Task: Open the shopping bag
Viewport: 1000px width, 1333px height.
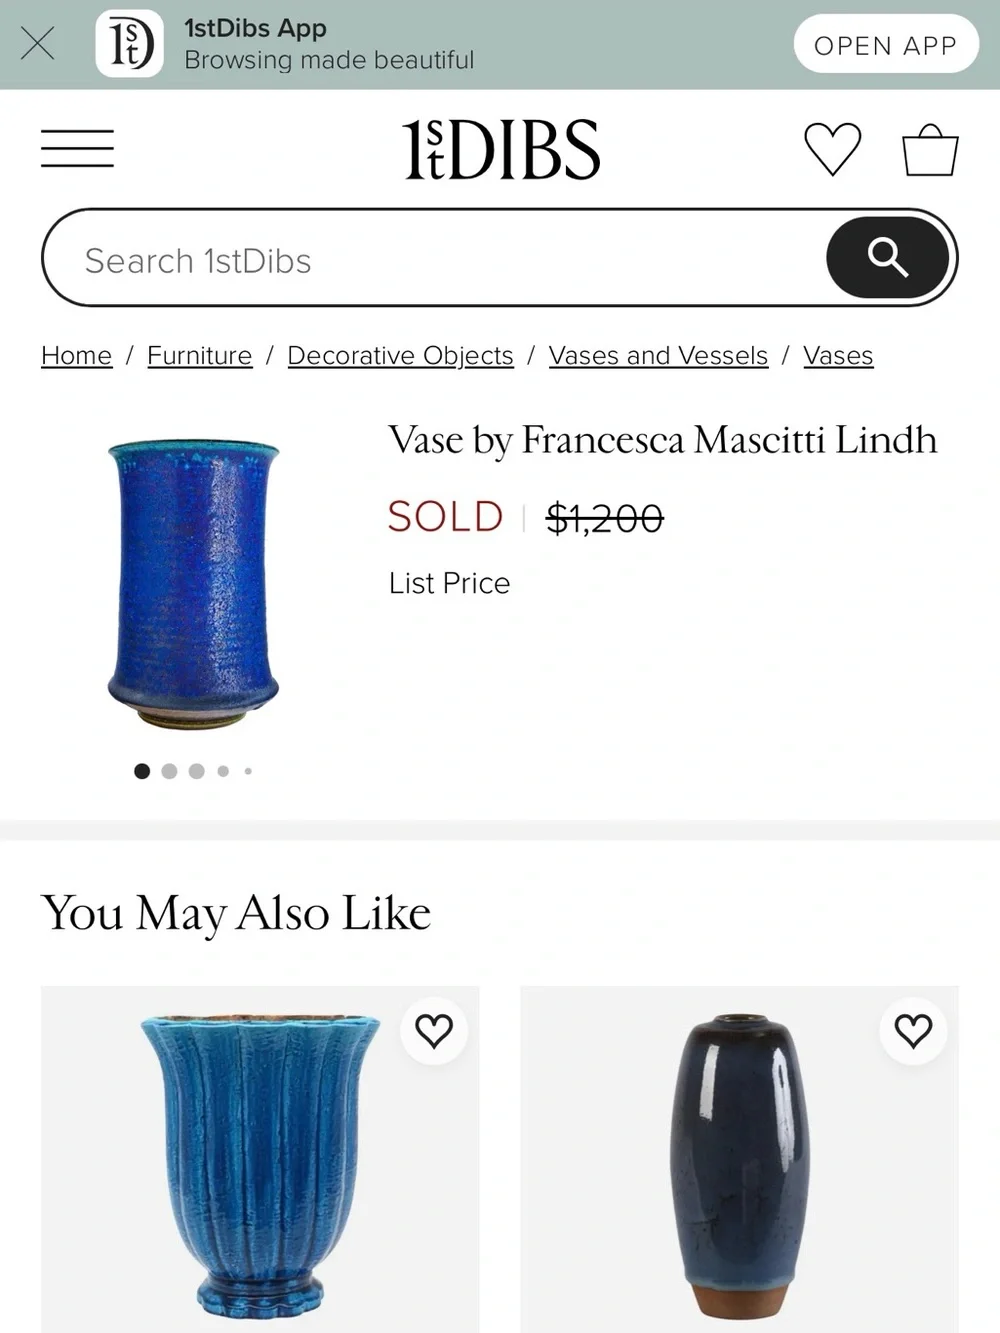Action: (930, 149)
